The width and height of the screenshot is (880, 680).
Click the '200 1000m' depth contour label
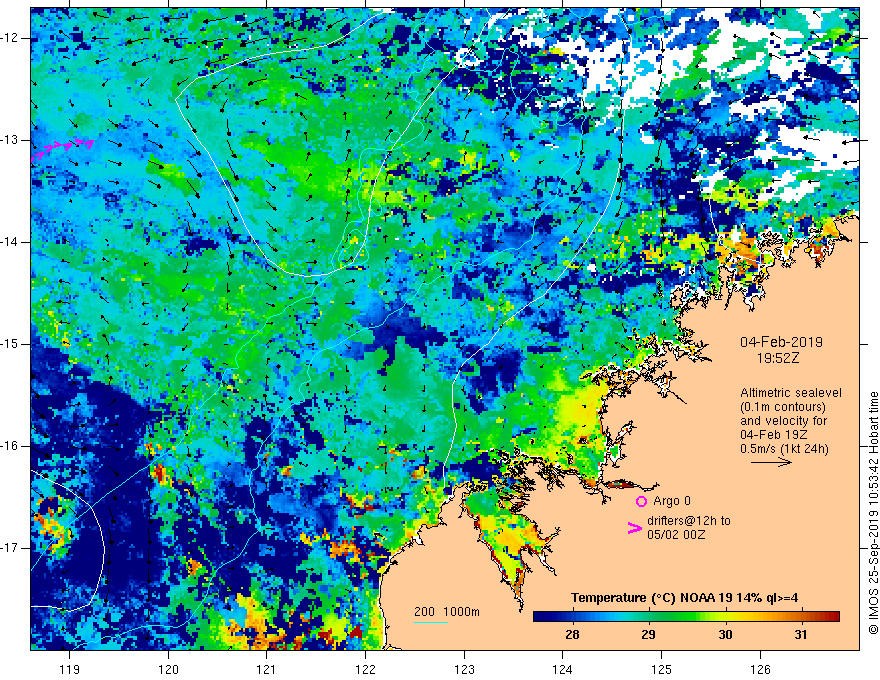(447, 612)
